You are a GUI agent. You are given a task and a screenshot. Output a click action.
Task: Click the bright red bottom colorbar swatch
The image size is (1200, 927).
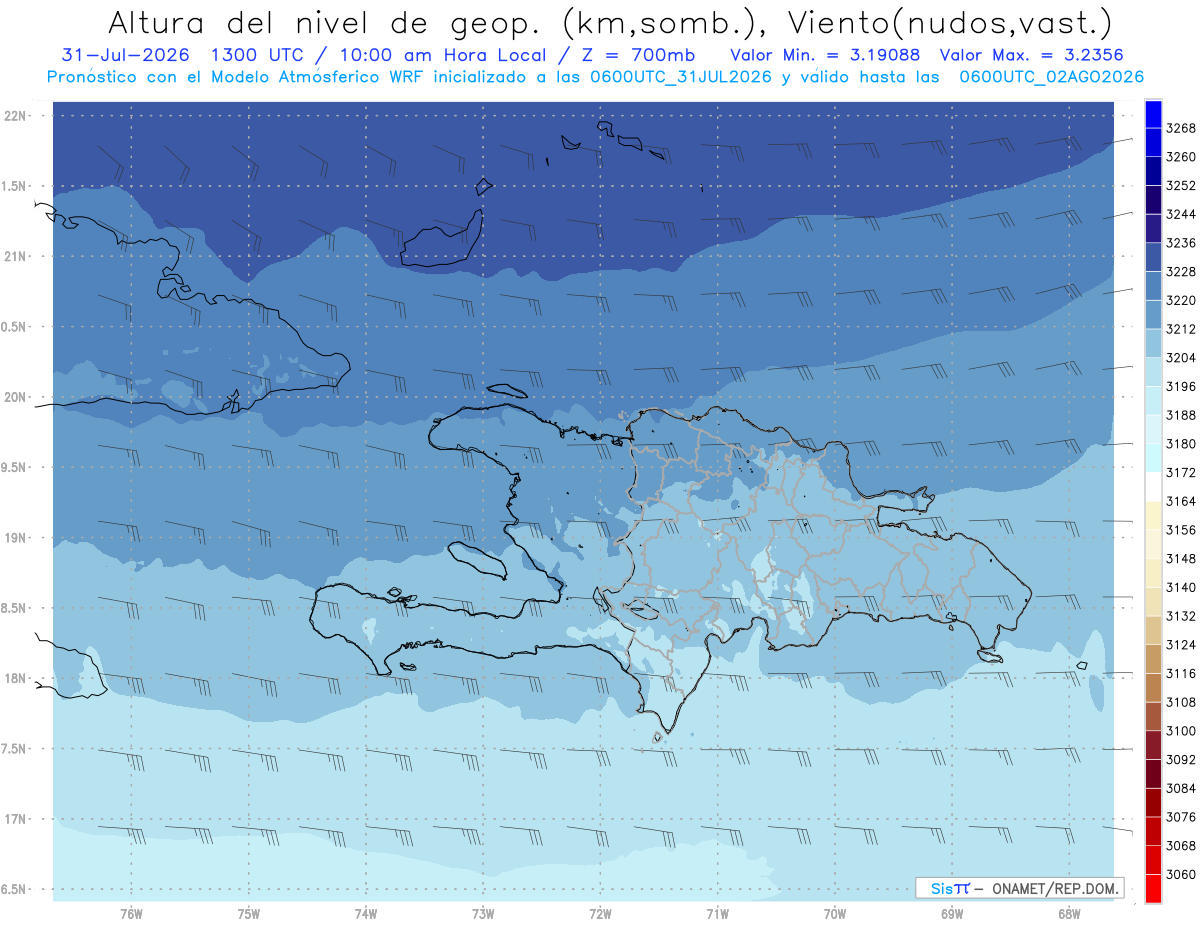1153,888
